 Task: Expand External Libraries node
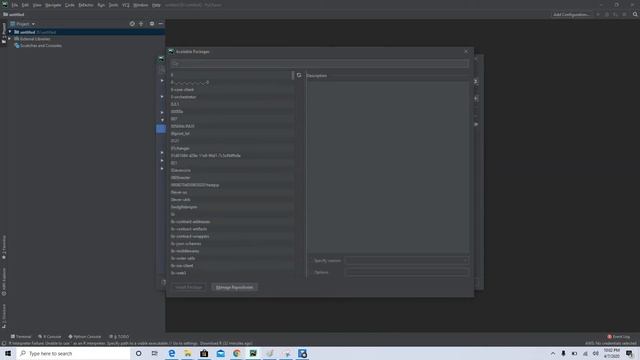[x=10, y=39]
